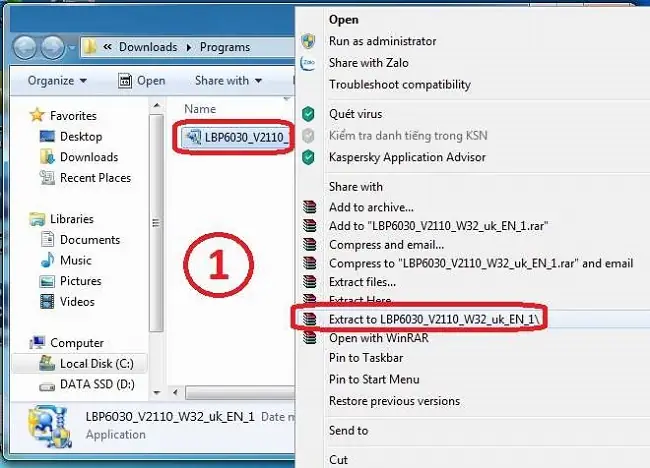Choose Compress and email...
650x468 pixels.
(386, 245)
